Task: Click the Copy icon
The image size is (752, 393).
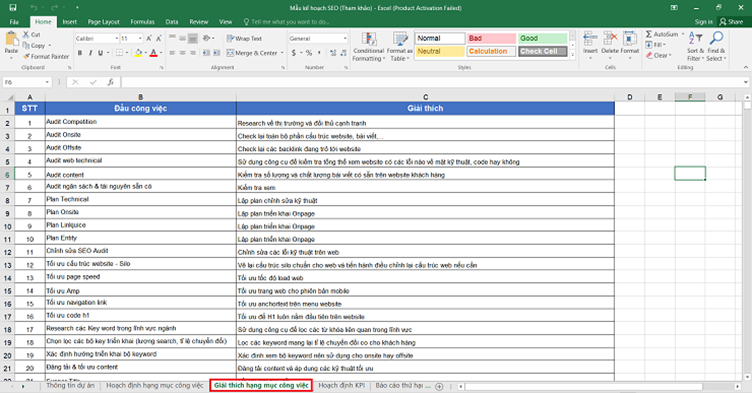Action: pos(26,46)
